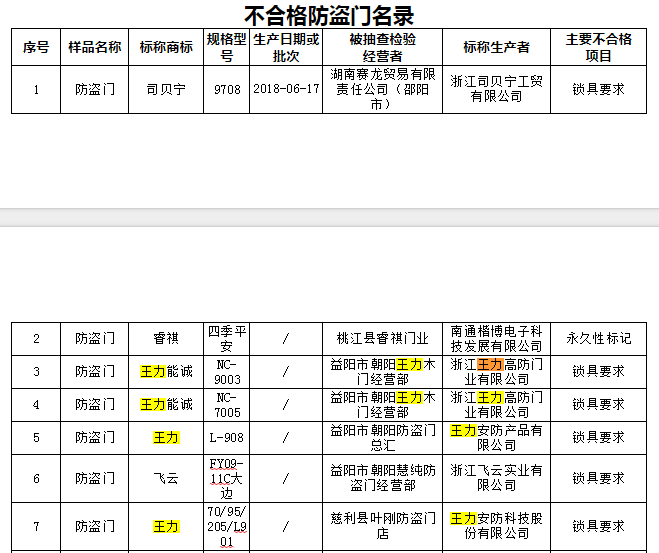
Task: Click the date cell 2018-06-17
Action: click(286, 90)
